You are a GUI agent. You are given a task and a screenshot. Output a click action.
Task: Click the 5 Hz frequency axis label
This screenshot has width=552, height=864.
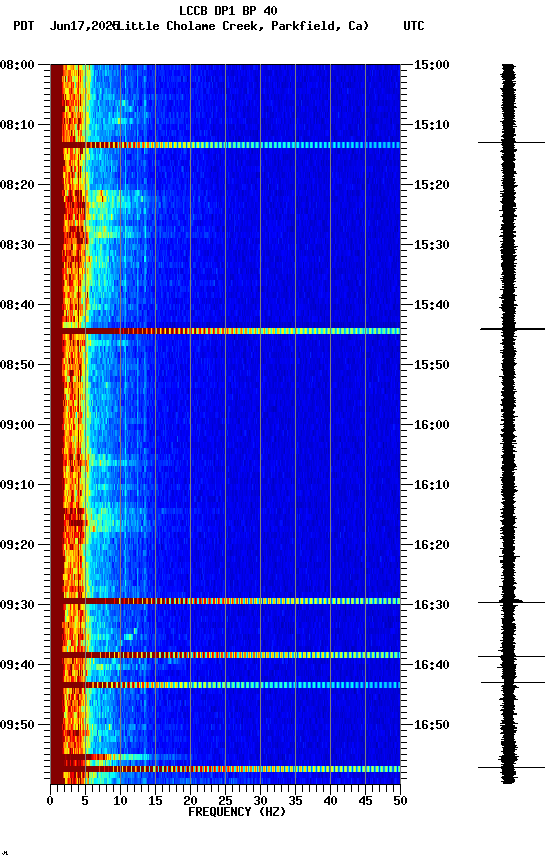85,801
